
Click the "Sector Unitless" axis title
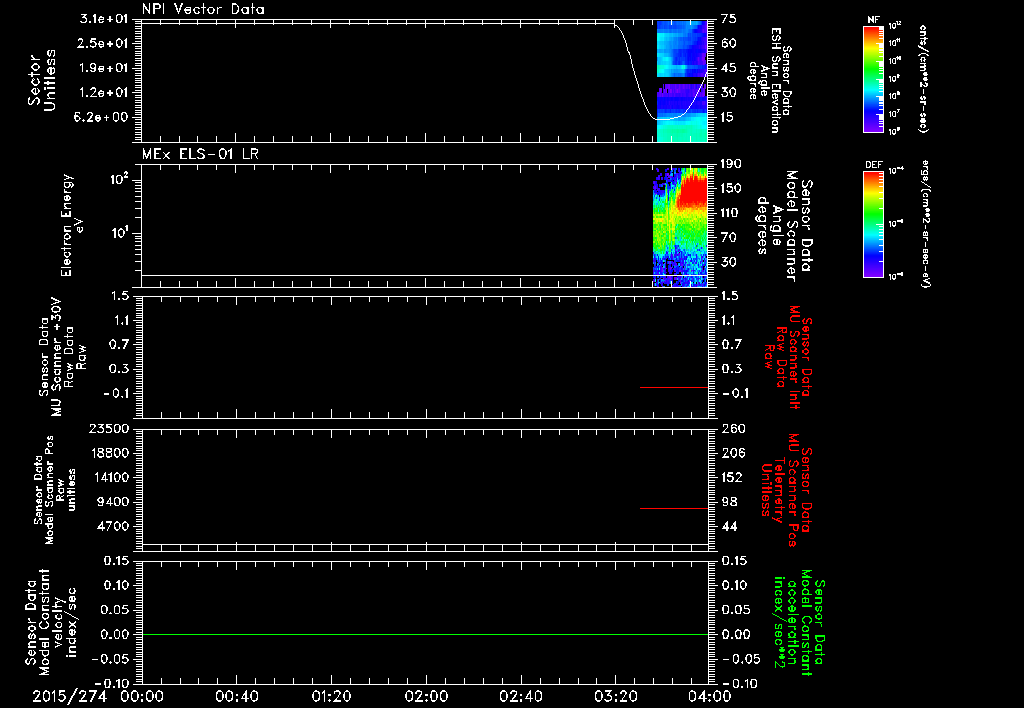(42, 80)
